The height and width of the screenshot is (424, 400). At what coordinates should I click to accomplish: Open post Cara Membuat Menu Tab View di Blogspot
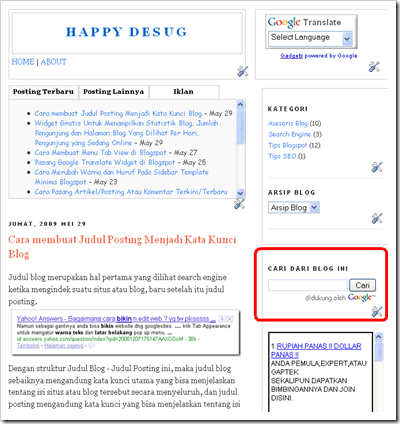(x=100, y=153)
